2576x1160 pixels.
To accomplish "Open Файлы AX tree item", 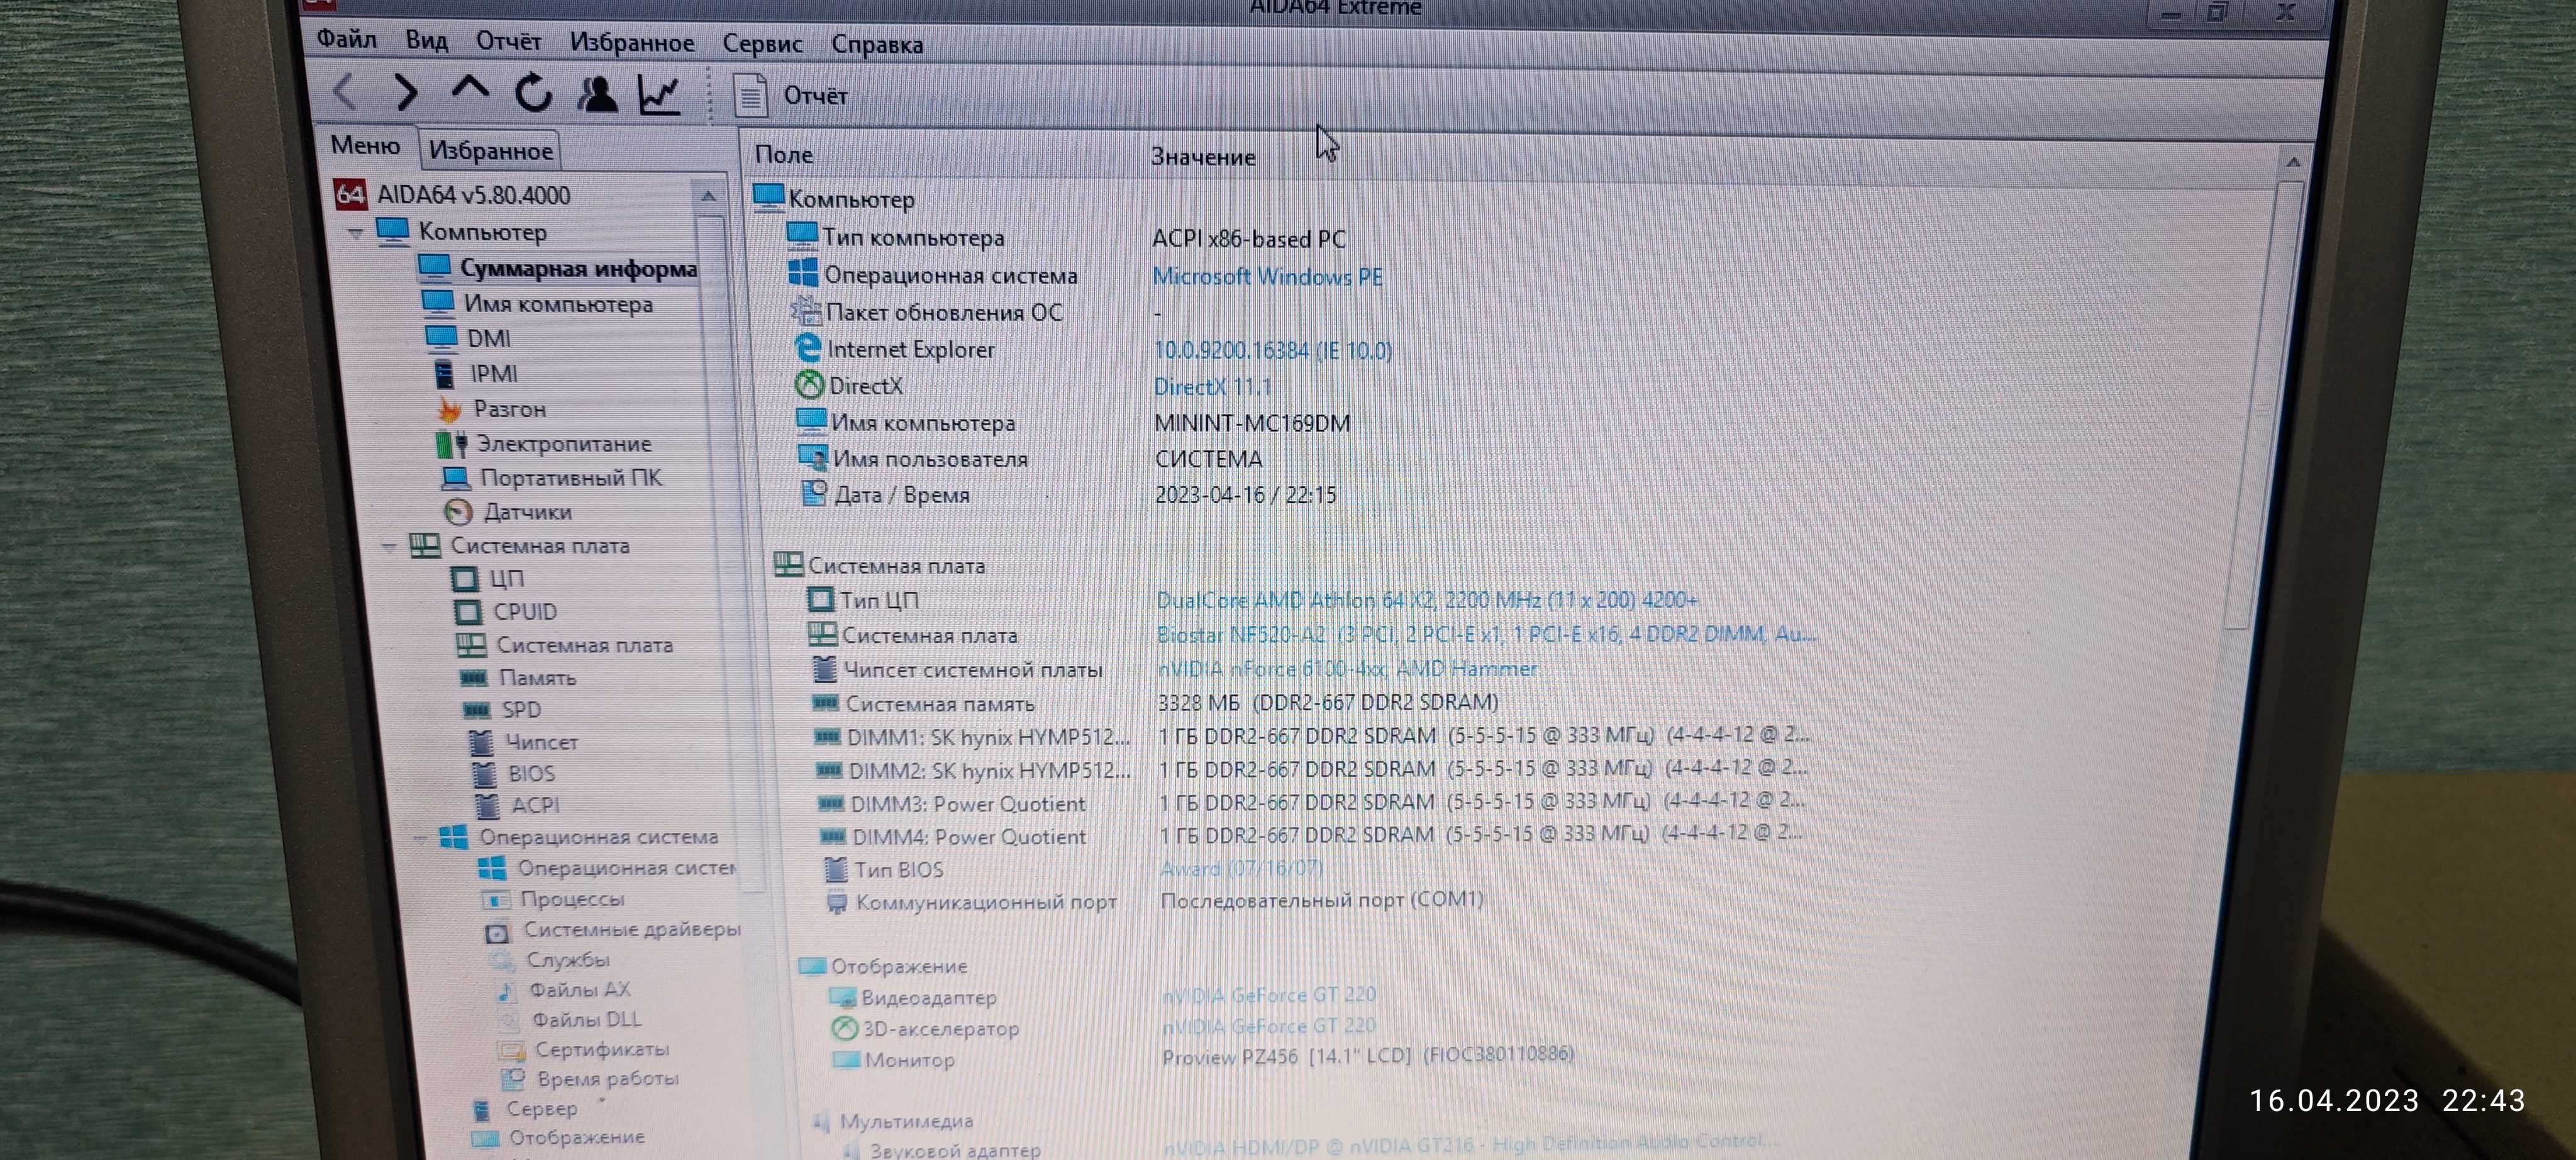I will [x=564, y=990].
